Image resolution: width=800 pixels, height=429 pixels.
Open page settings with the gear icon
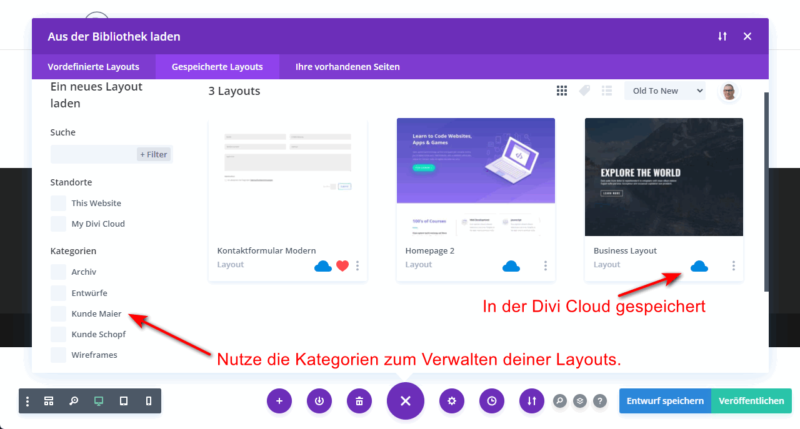pyautogui.click(x=452, y=401)
